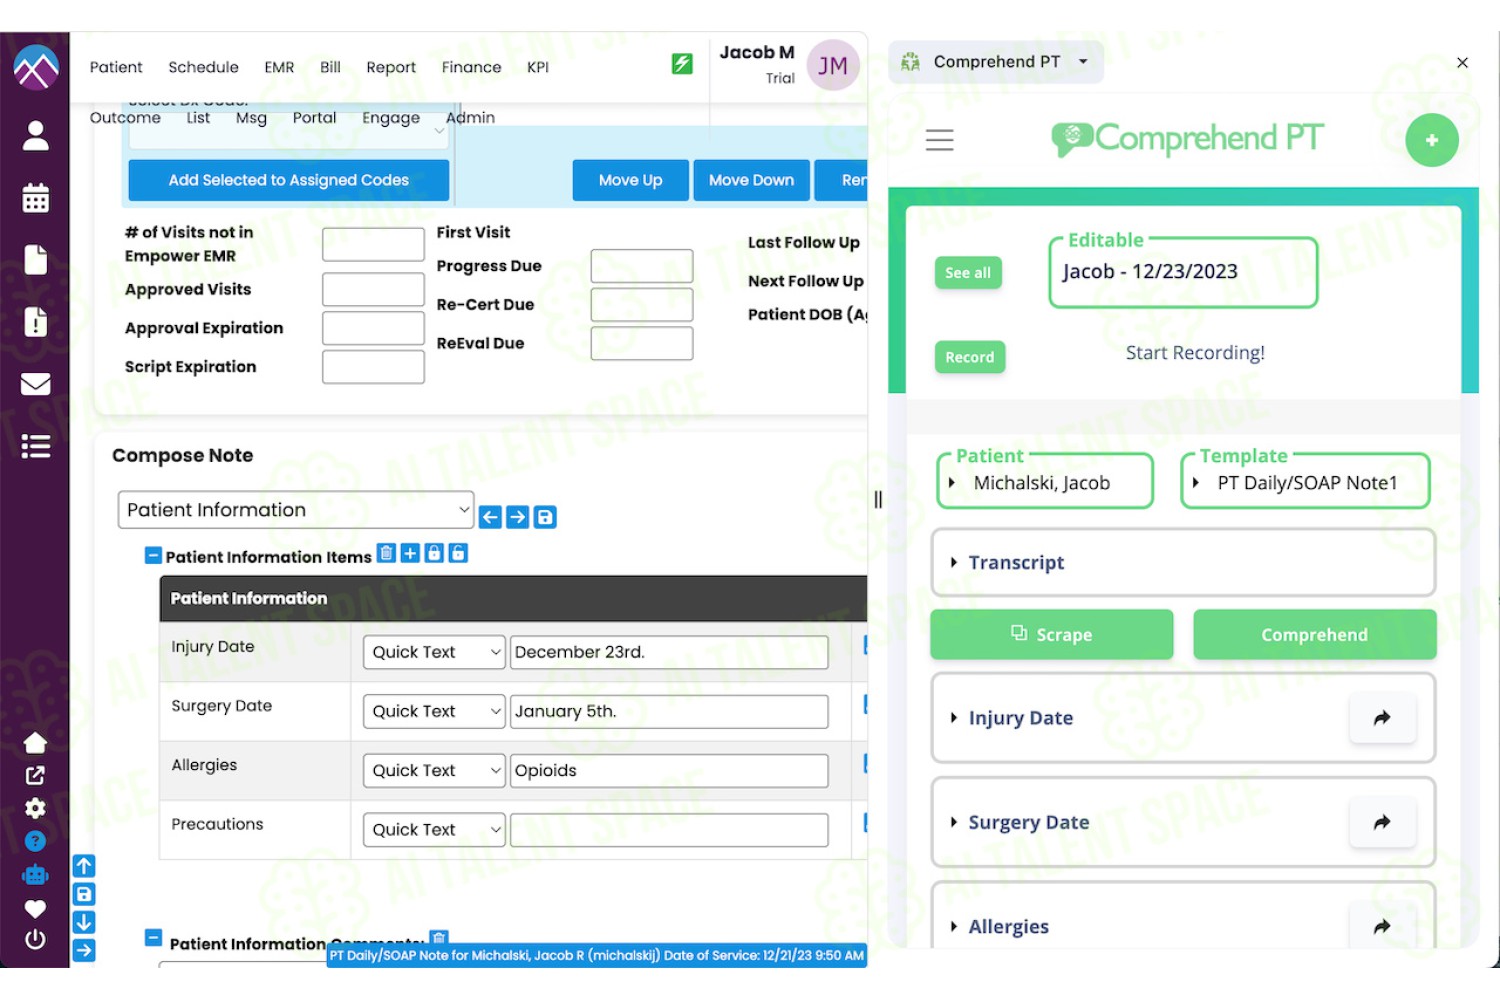Expand the Transcript section
The height and width of the screenshot is (1000, 1500).
(1183, 563)
